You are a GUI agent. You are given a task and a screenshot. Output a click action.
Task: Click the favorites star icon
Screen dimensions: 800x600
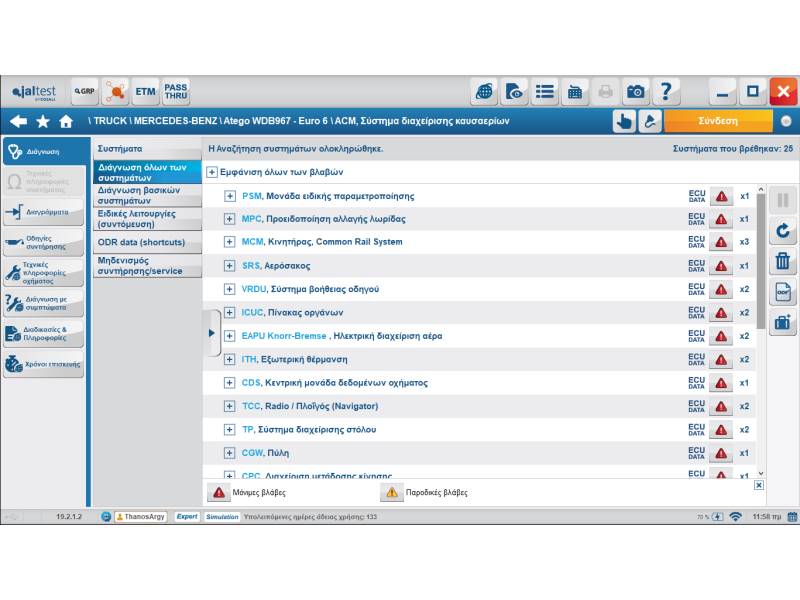[x=43, y=121]
